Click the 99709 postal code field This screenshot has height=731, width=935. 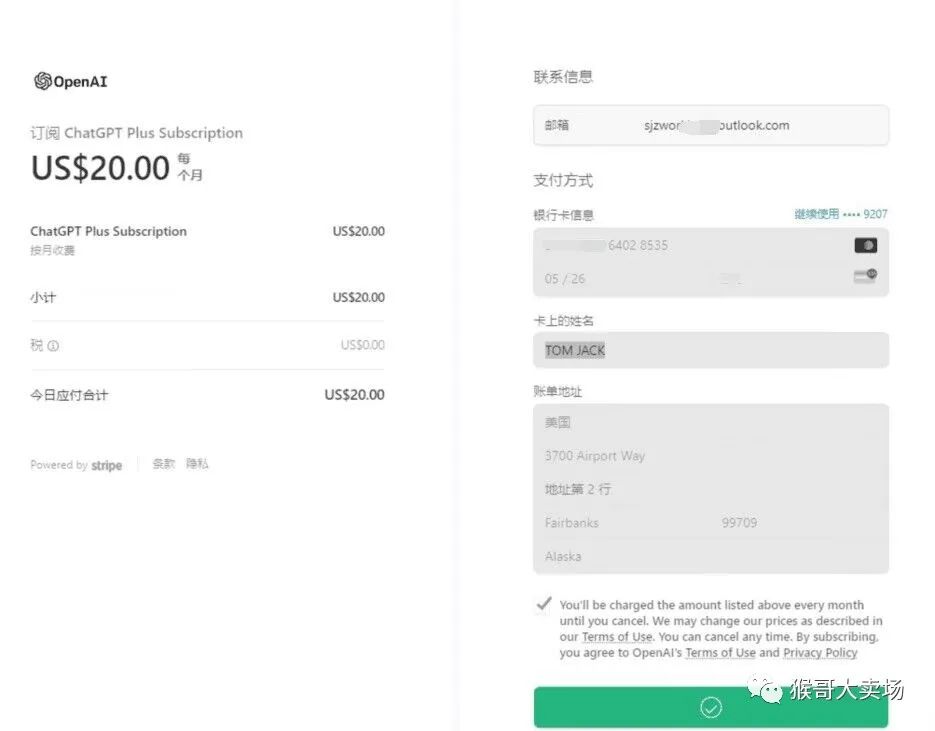(800, 522)
